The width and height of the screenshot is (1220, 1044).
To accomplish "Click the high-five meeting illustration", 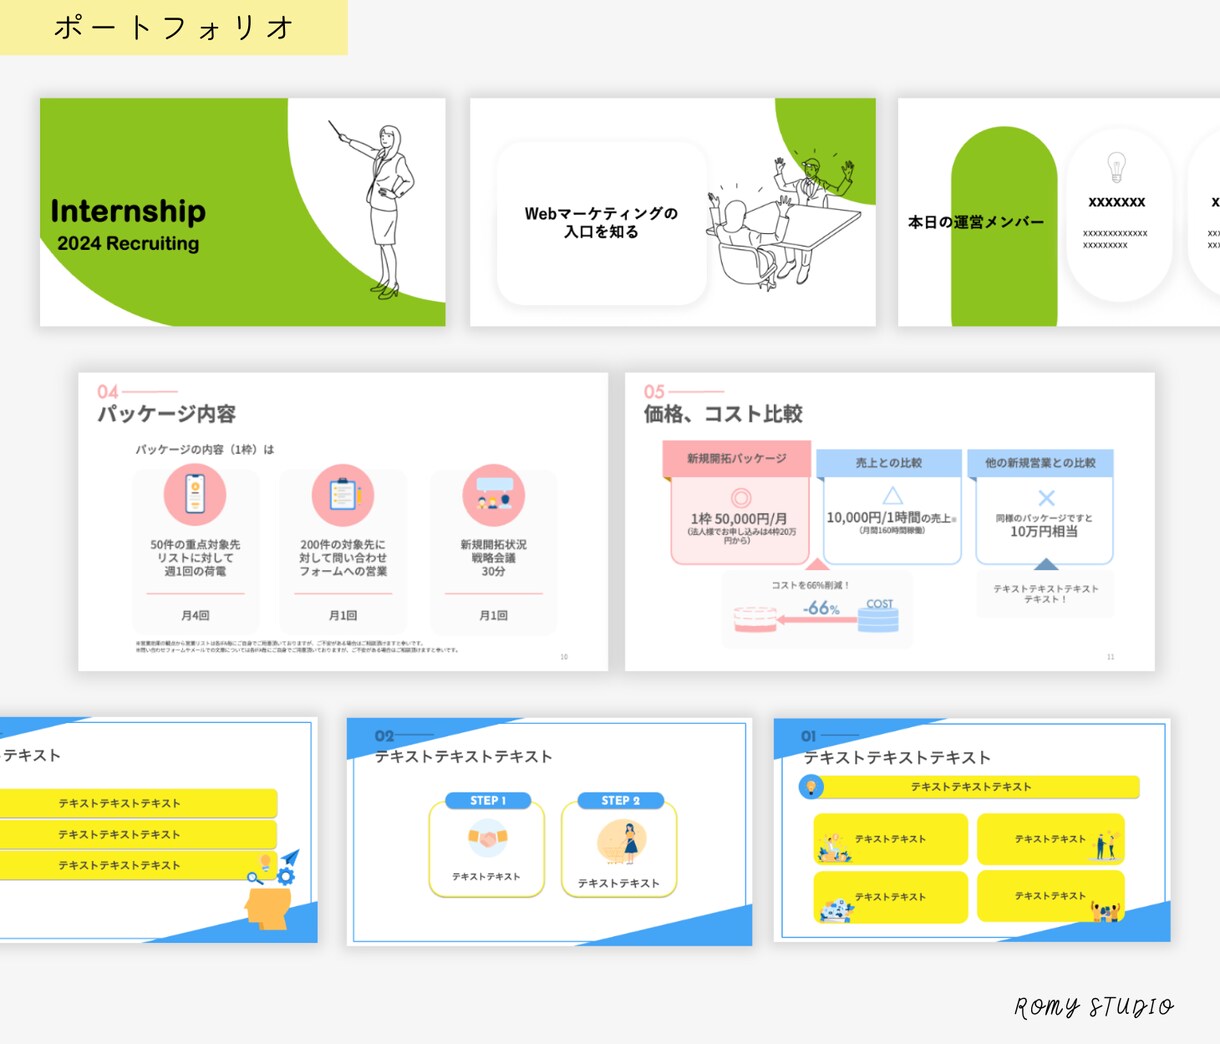I will point(785,222).
